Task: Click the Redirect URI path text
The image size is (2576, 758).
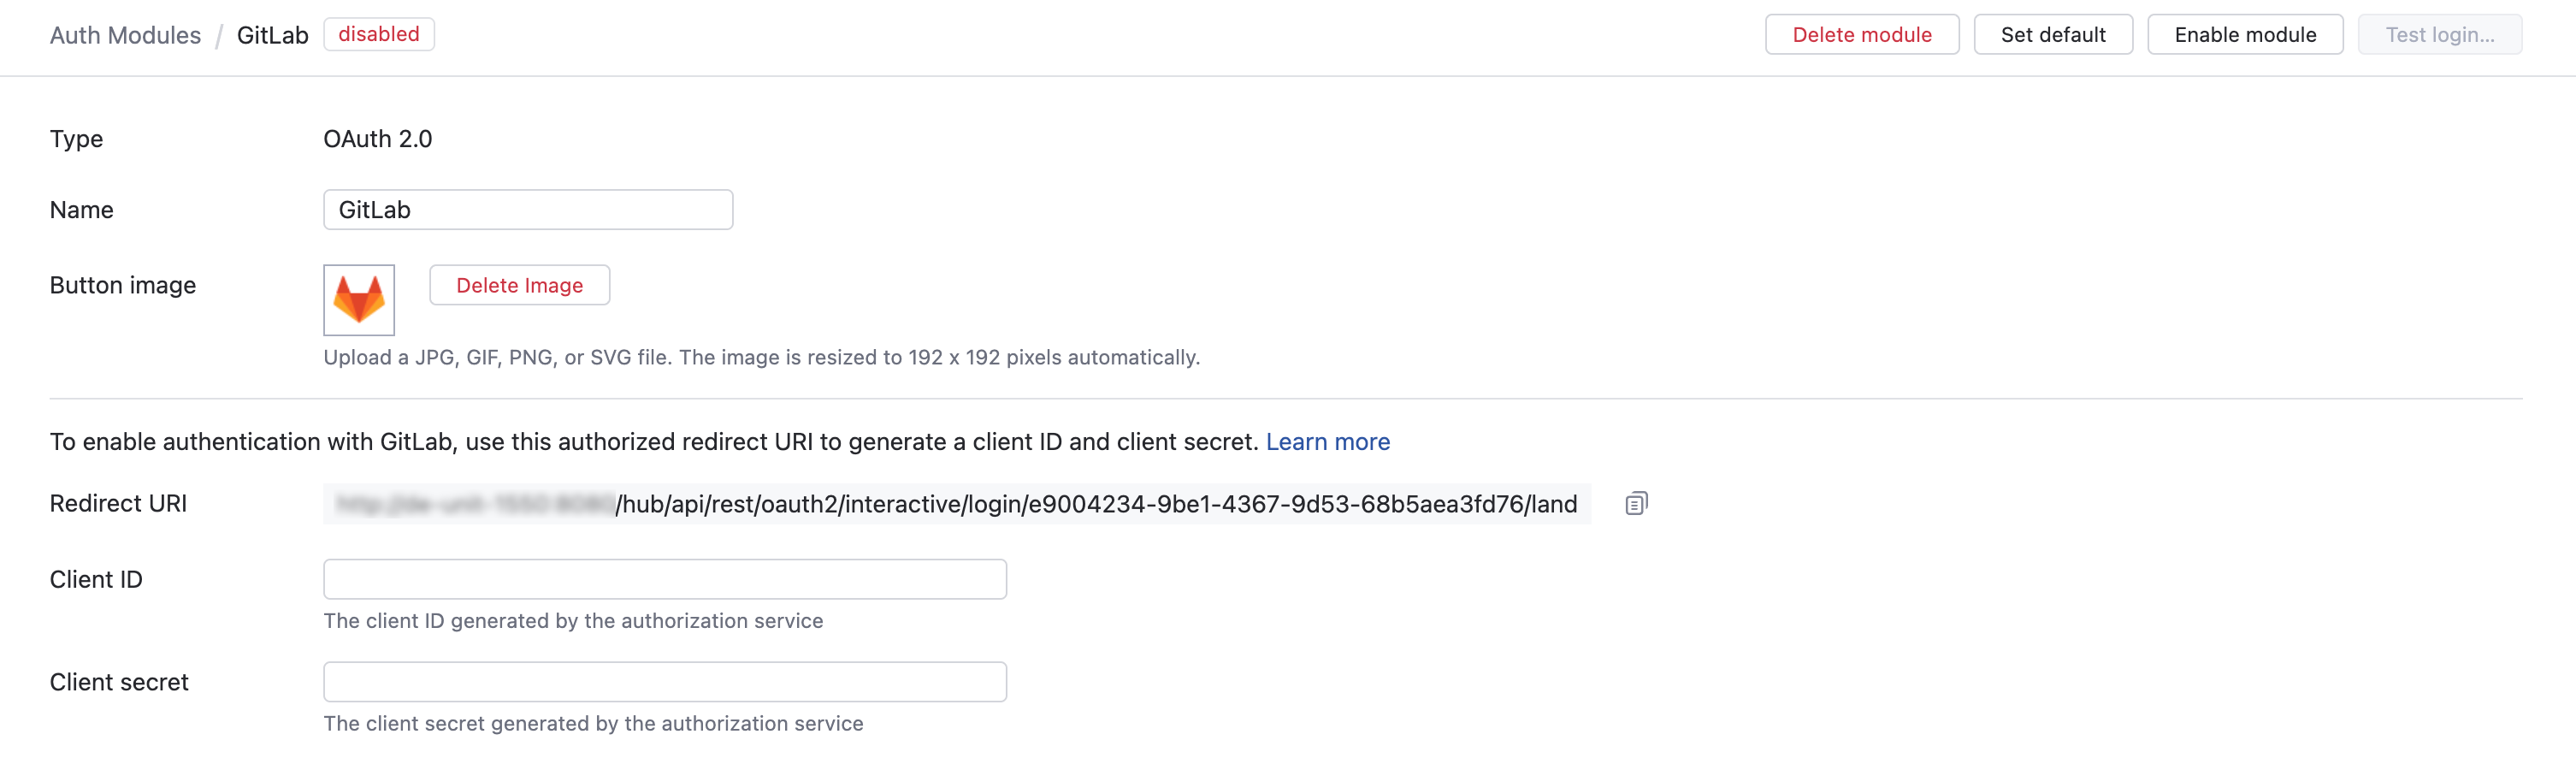Action: tap(1095, 504)
